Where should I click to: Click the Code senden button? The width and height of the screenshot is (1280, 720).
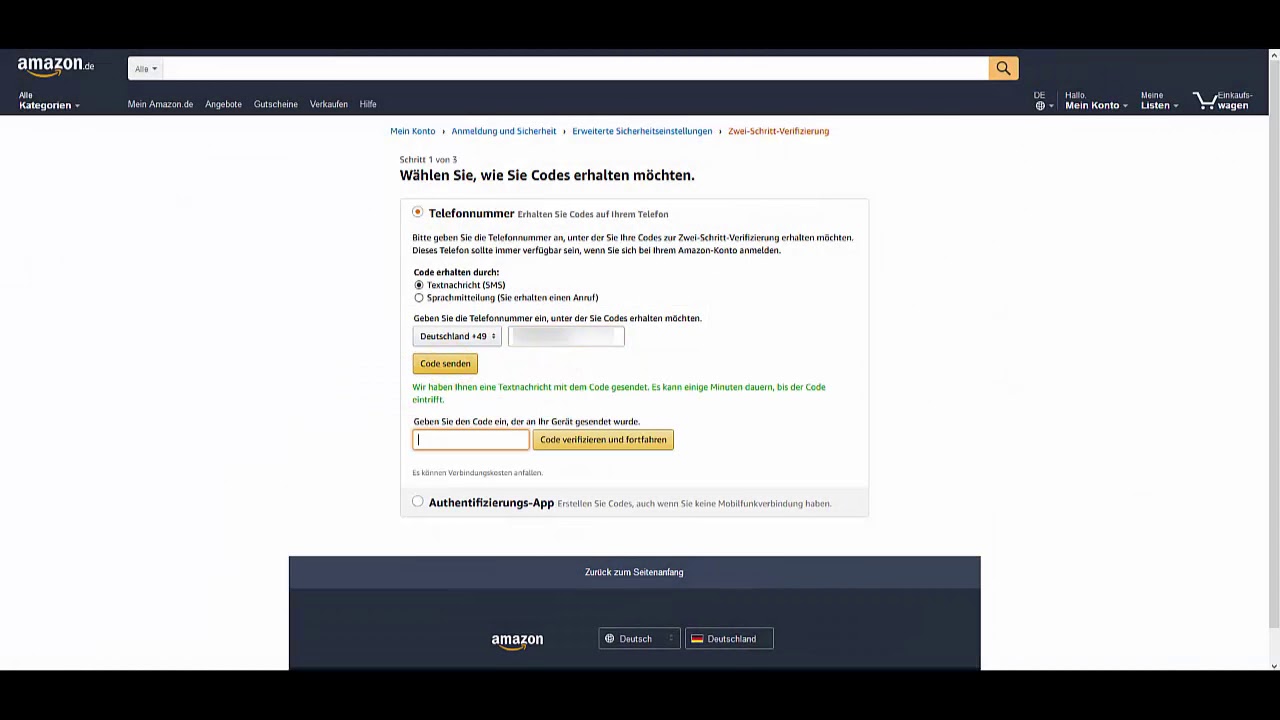click(445, 364)
